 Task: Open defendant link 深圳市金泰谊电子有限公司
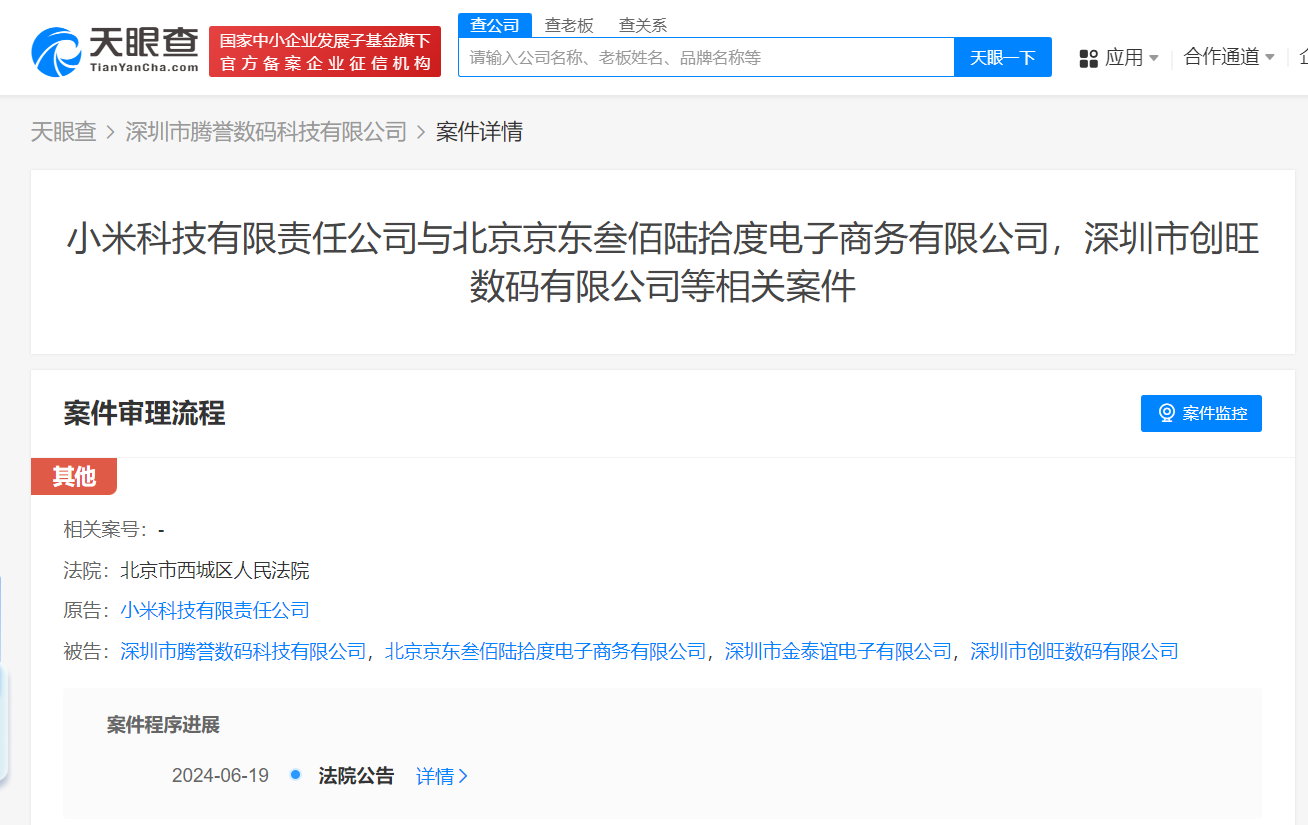click(x=837, y=651)
